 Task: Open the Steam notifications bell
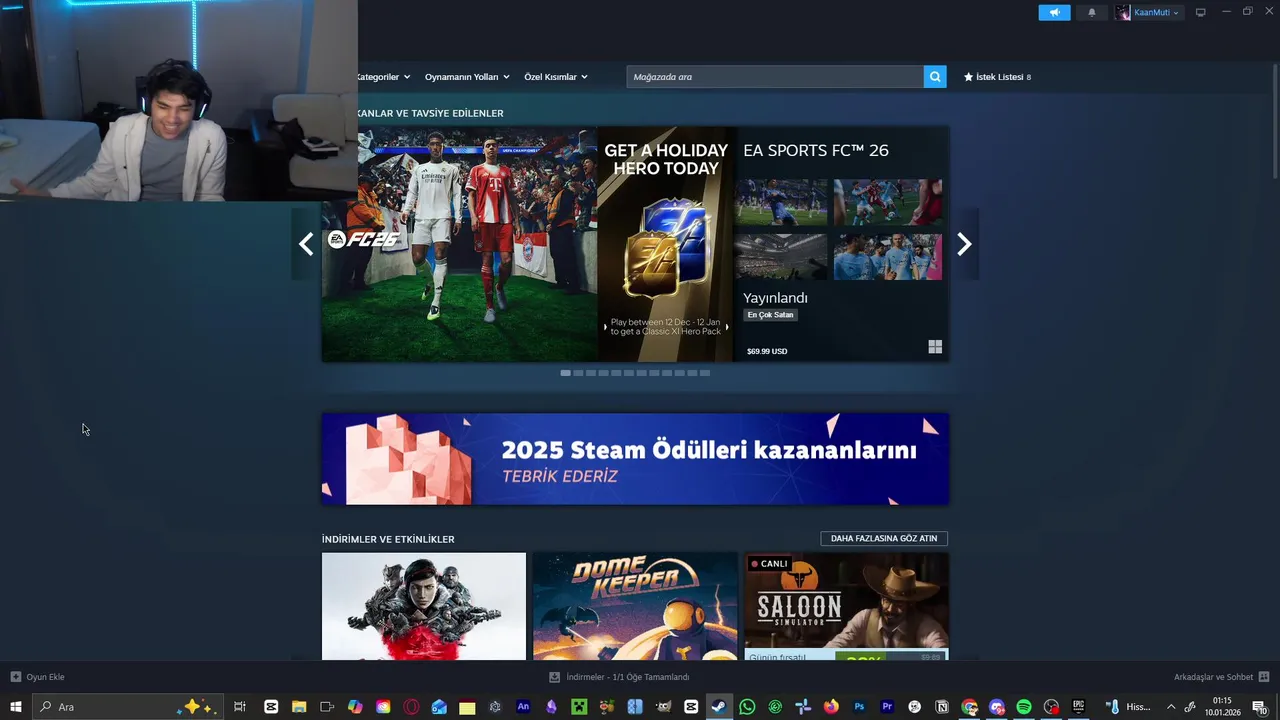pyautogui.click(x=1091, y=12)
